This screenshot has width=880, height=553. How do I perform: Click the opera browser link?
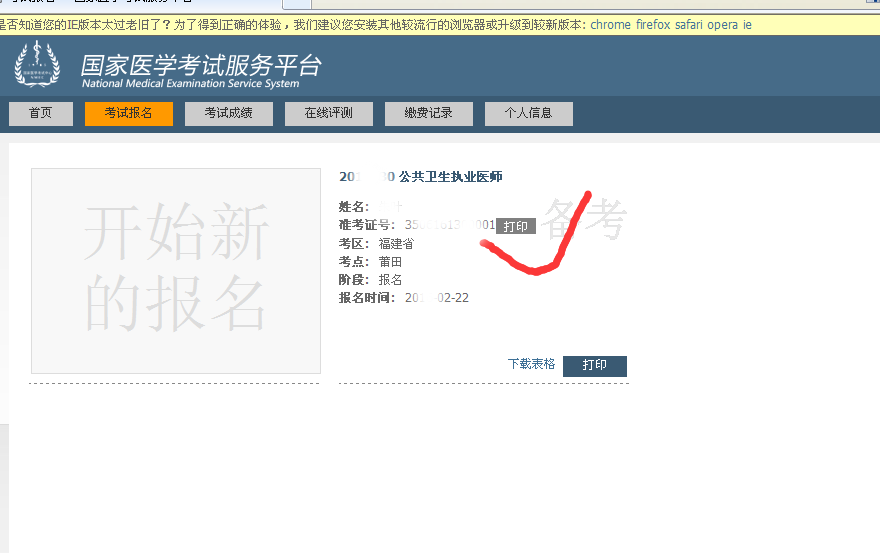click(x=724, y=25)
